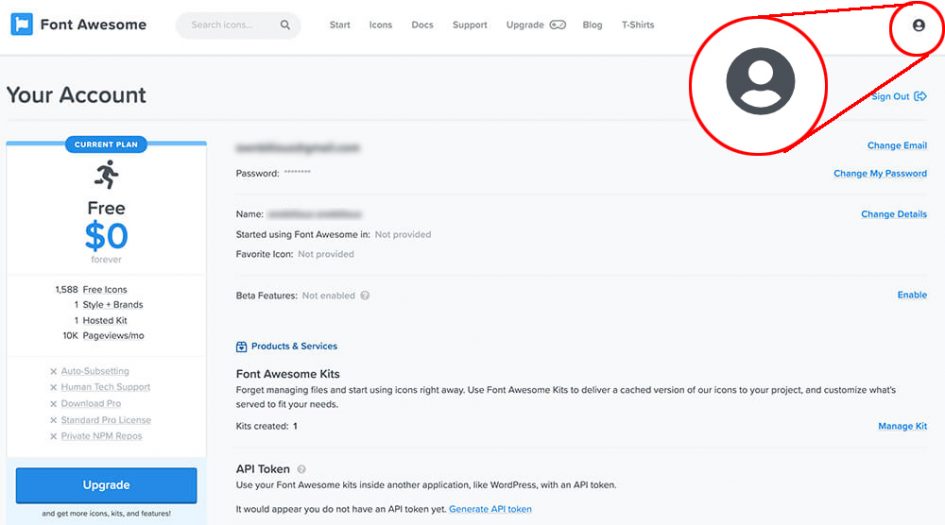Click the X beside Auto-Subsetting
This screenshot has width=945, height=525.
(x=54, y=371)
